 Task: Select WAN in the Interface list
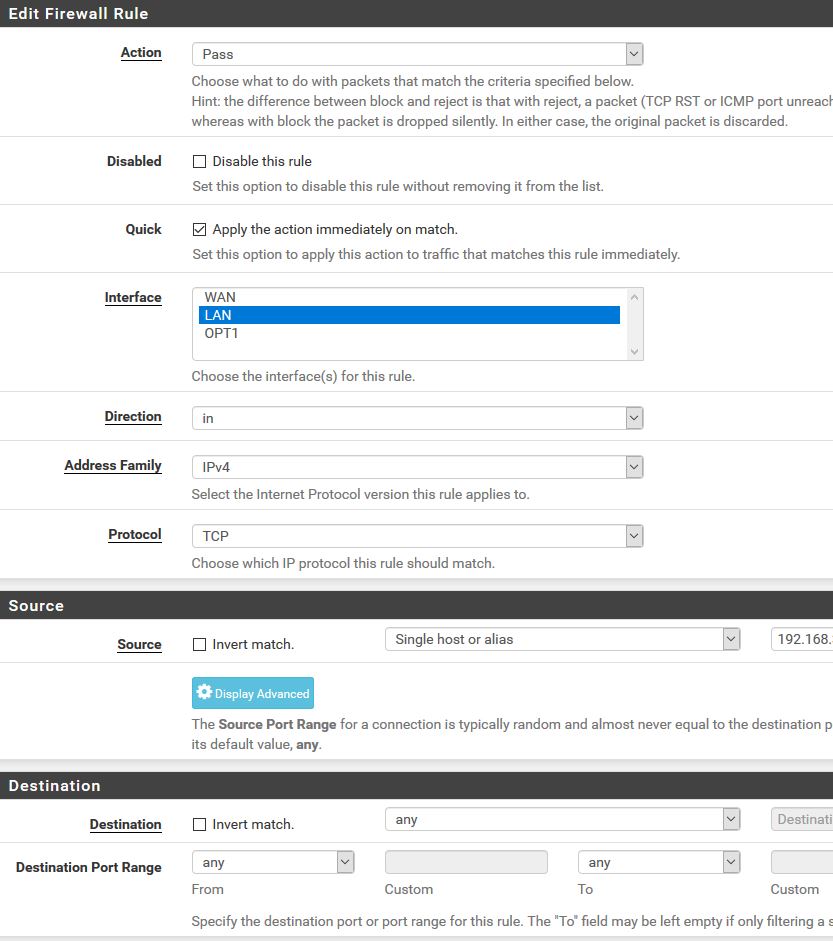409,297
